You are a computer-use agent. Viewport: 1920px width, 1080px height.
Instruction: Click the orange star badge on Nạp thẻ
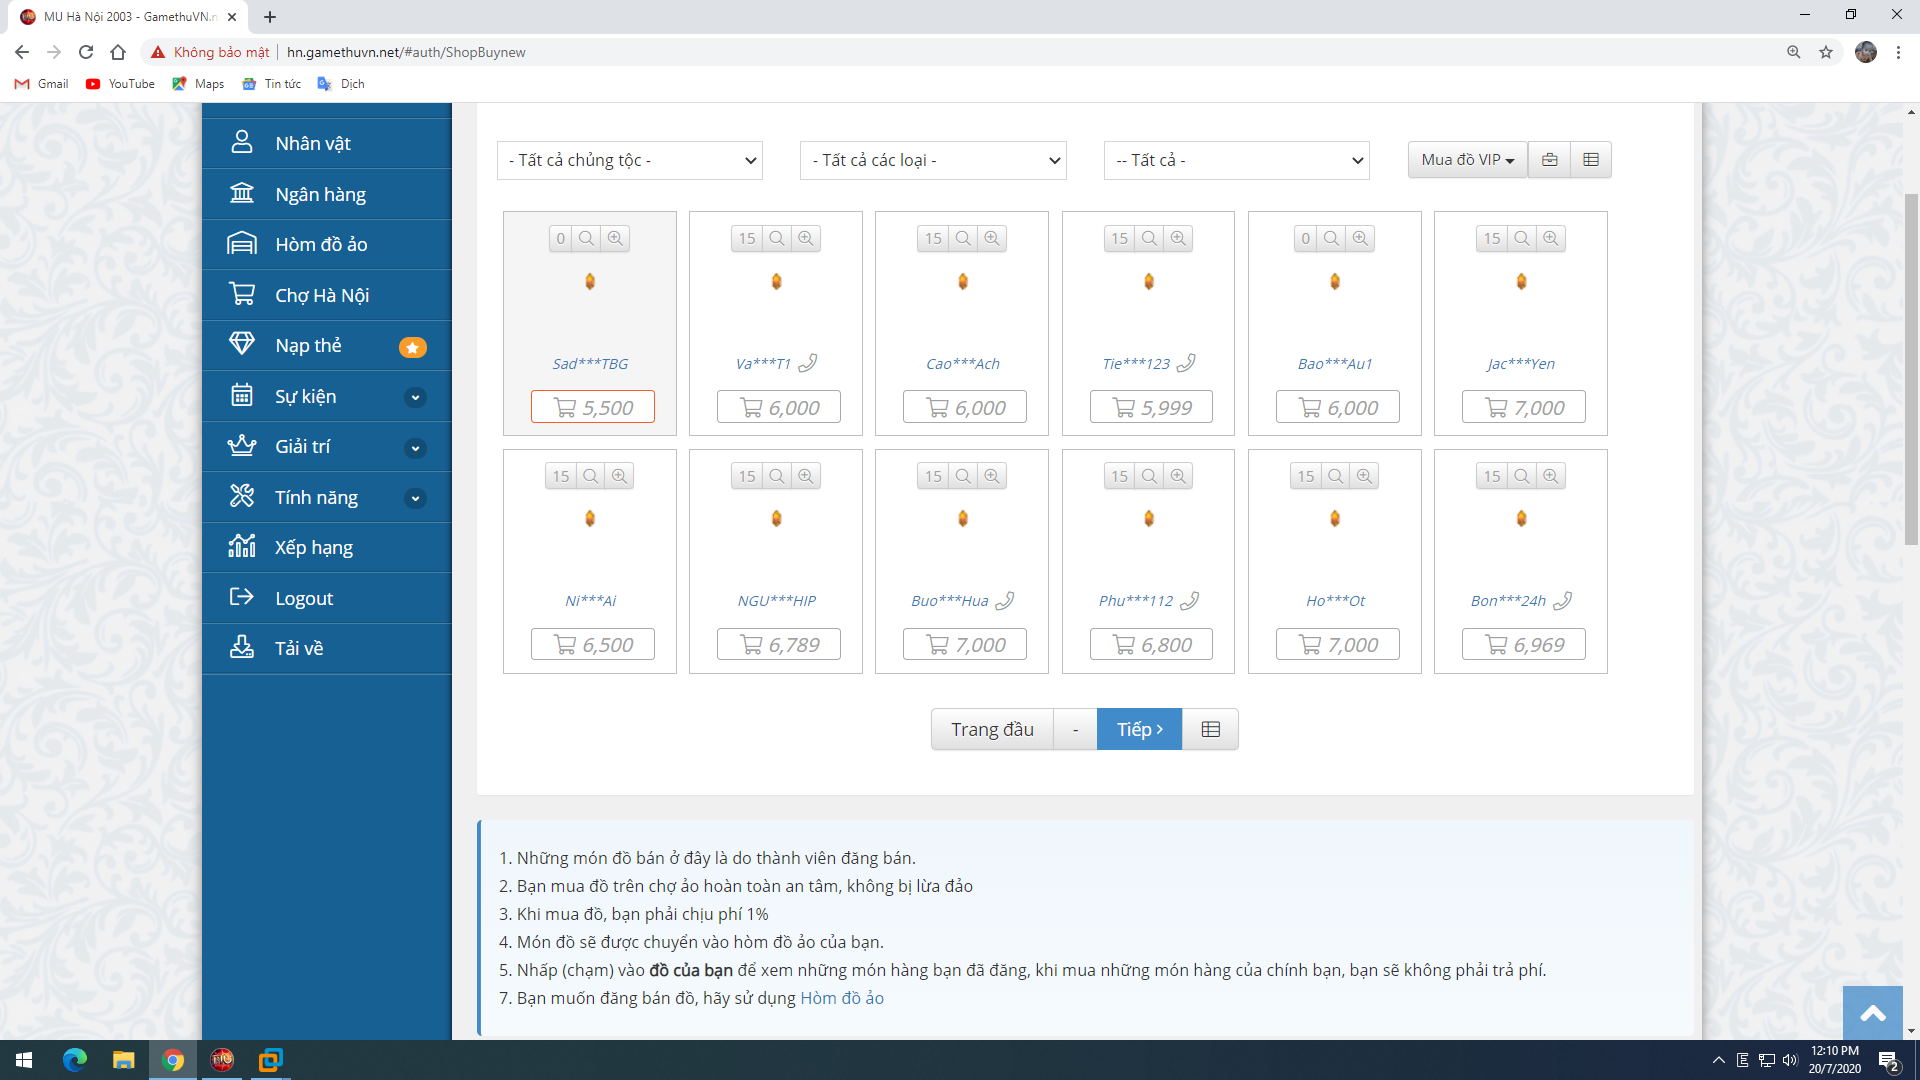pyautogui.click(x=412, y=347)
